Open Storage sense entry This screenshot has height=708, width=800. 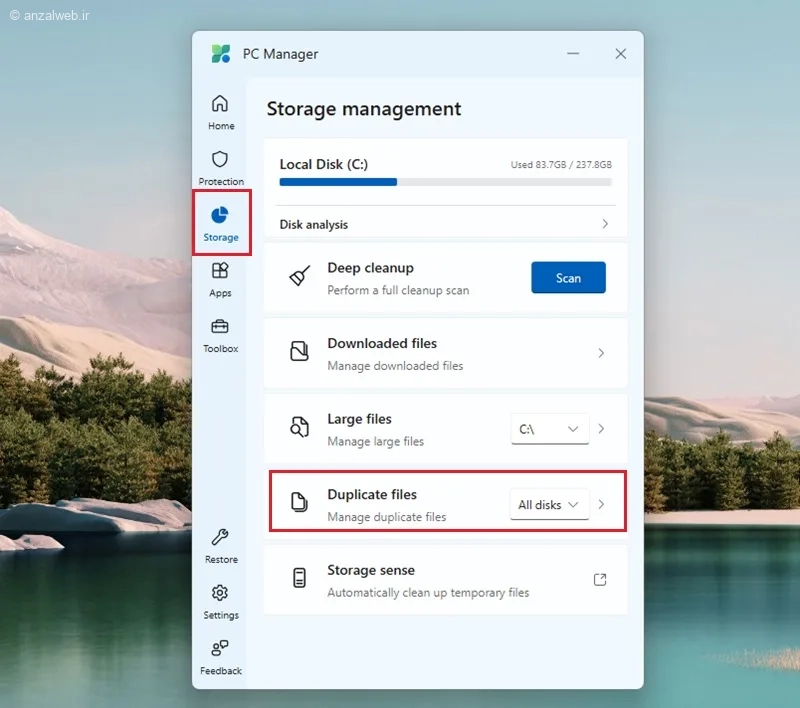click(446, 580)
